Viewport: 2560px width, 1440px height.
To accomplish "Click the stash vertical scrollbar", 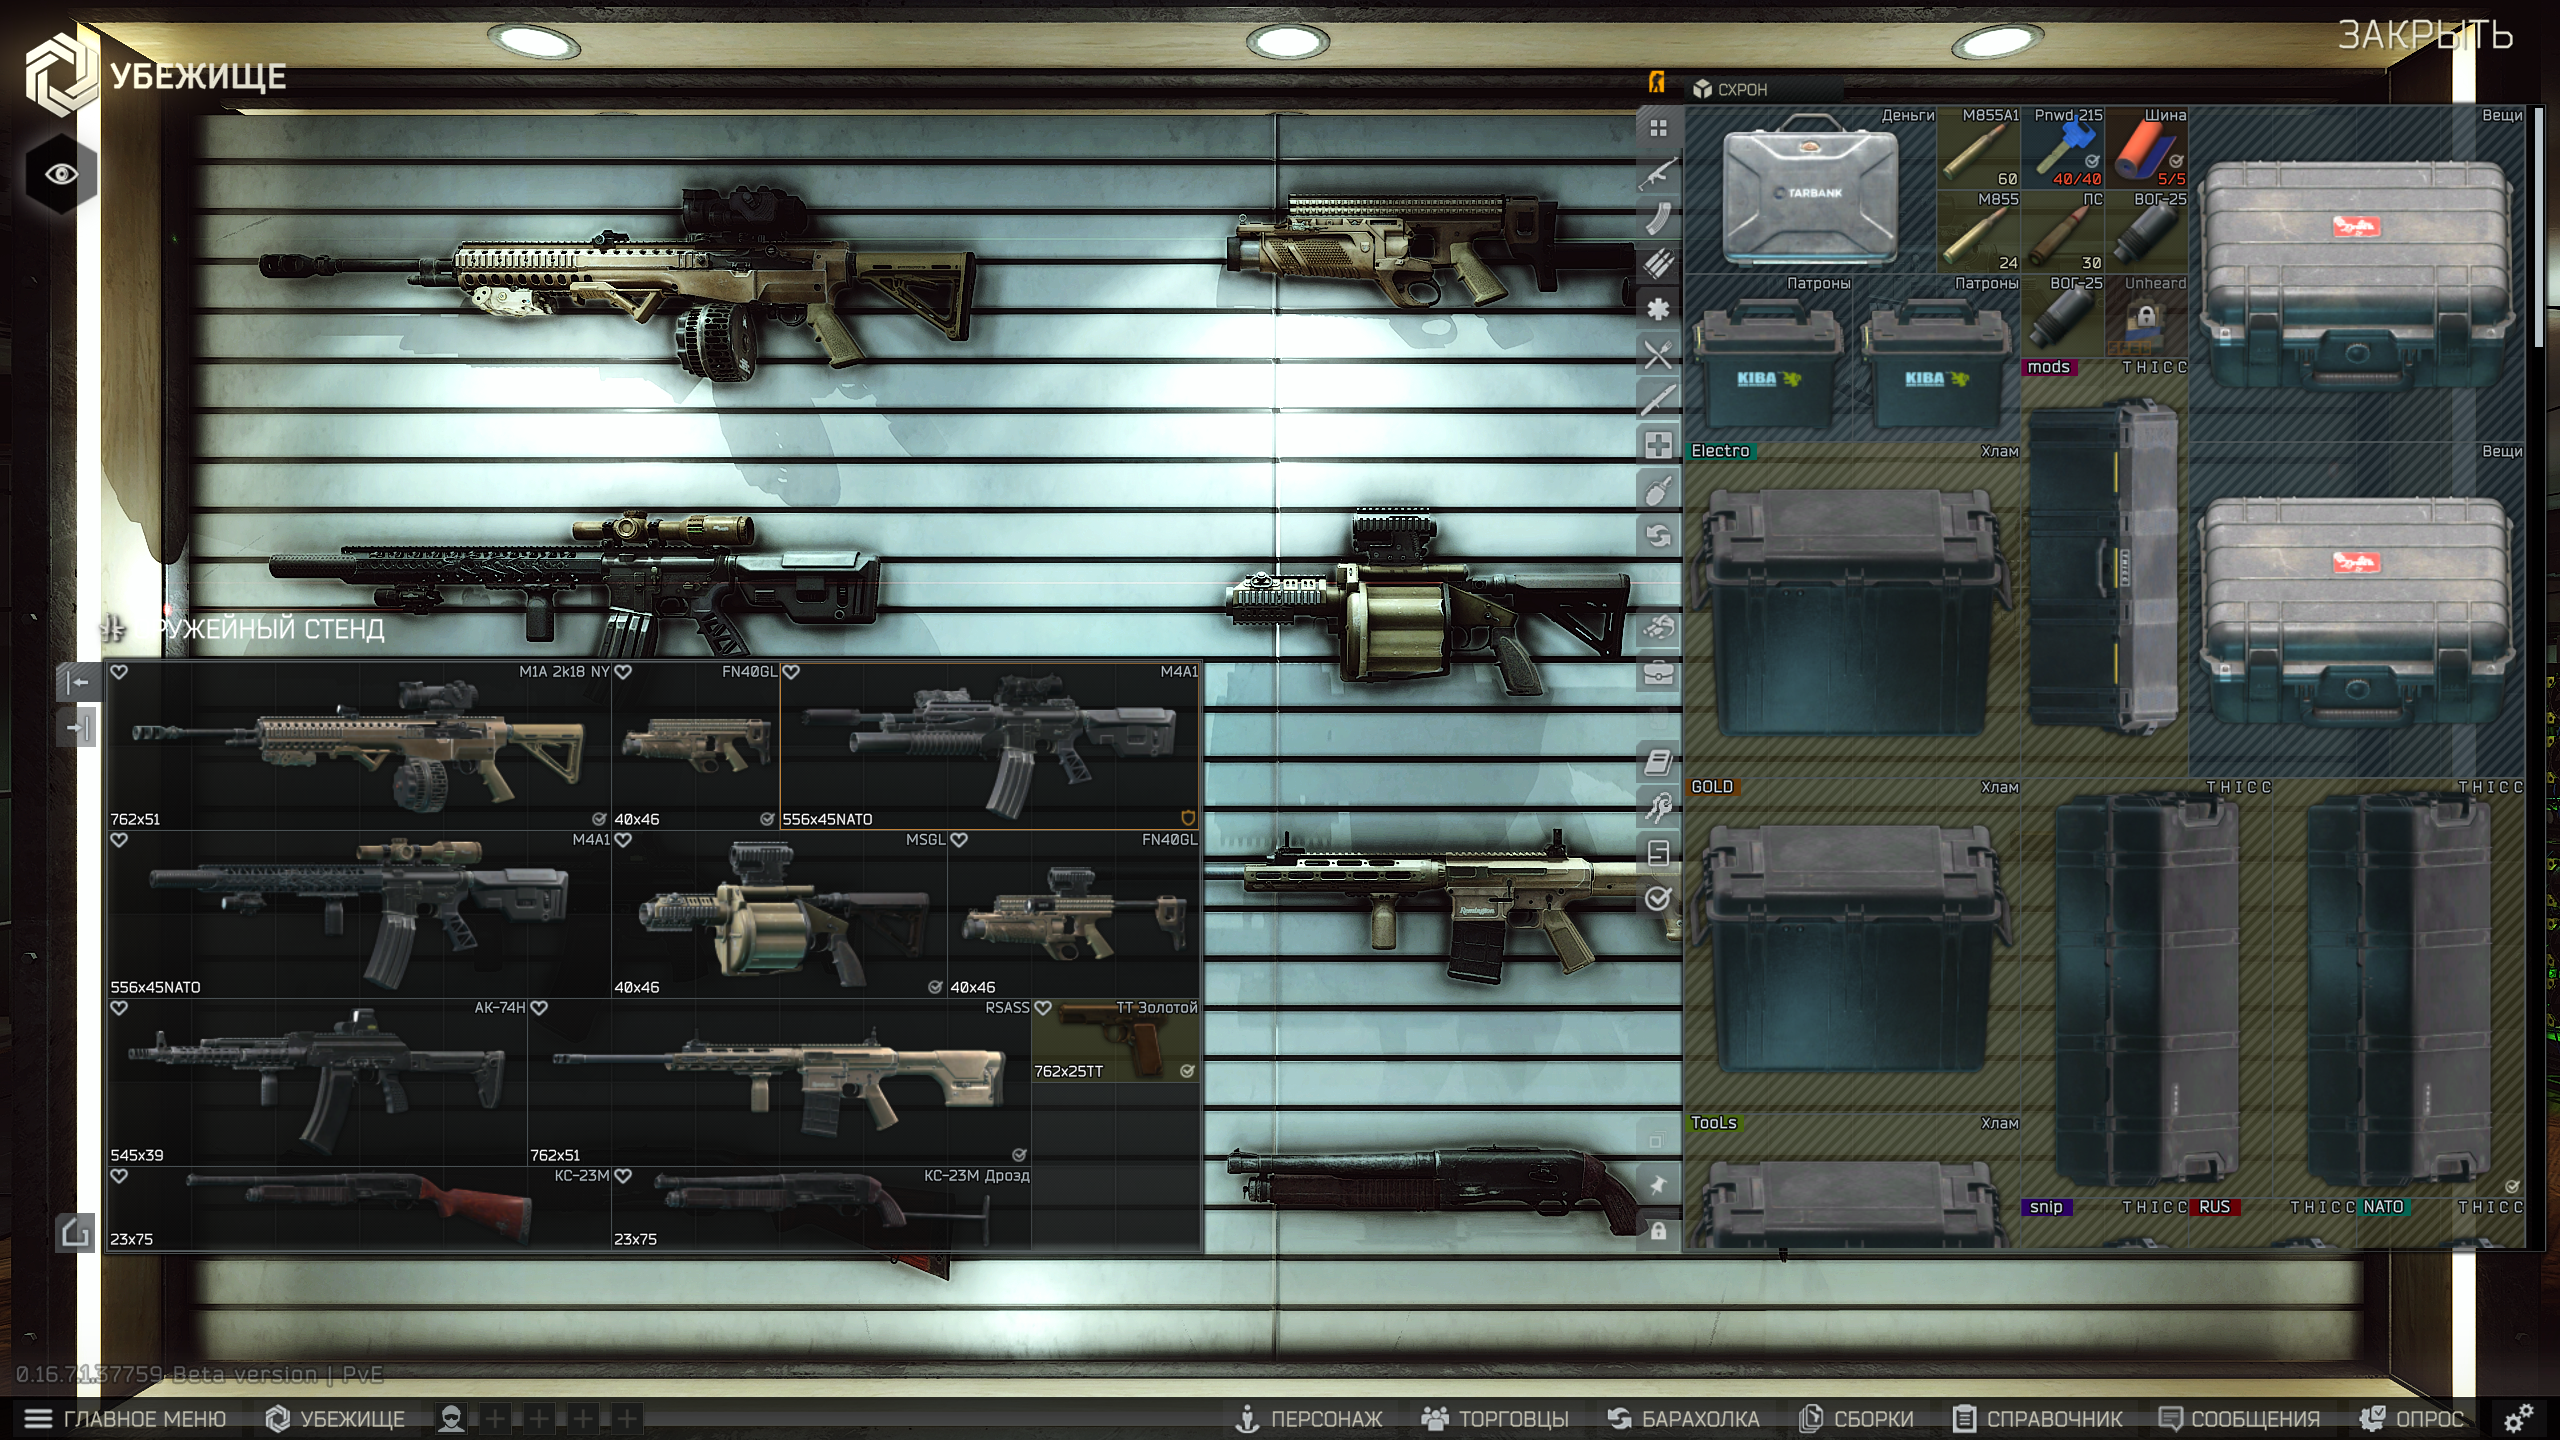I will tap(2538, 226).
